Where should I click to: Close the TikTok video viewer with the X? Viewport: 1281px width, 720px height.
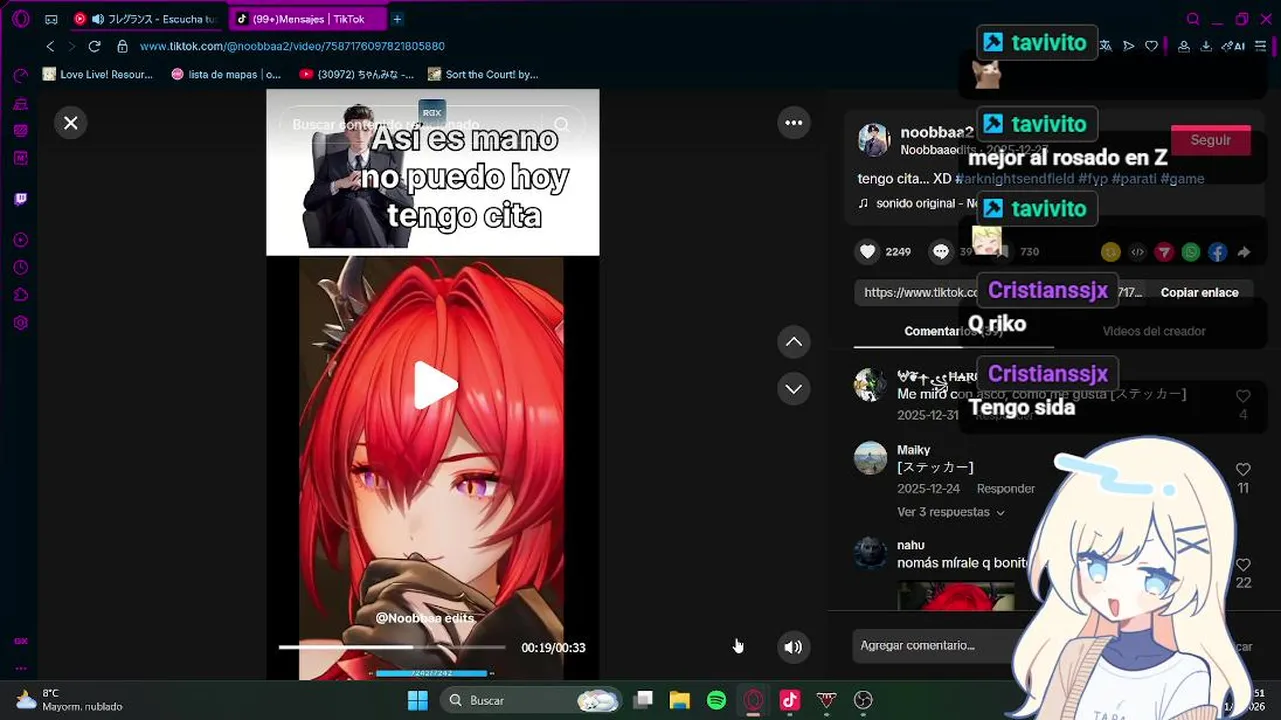(x=70, y=123)
